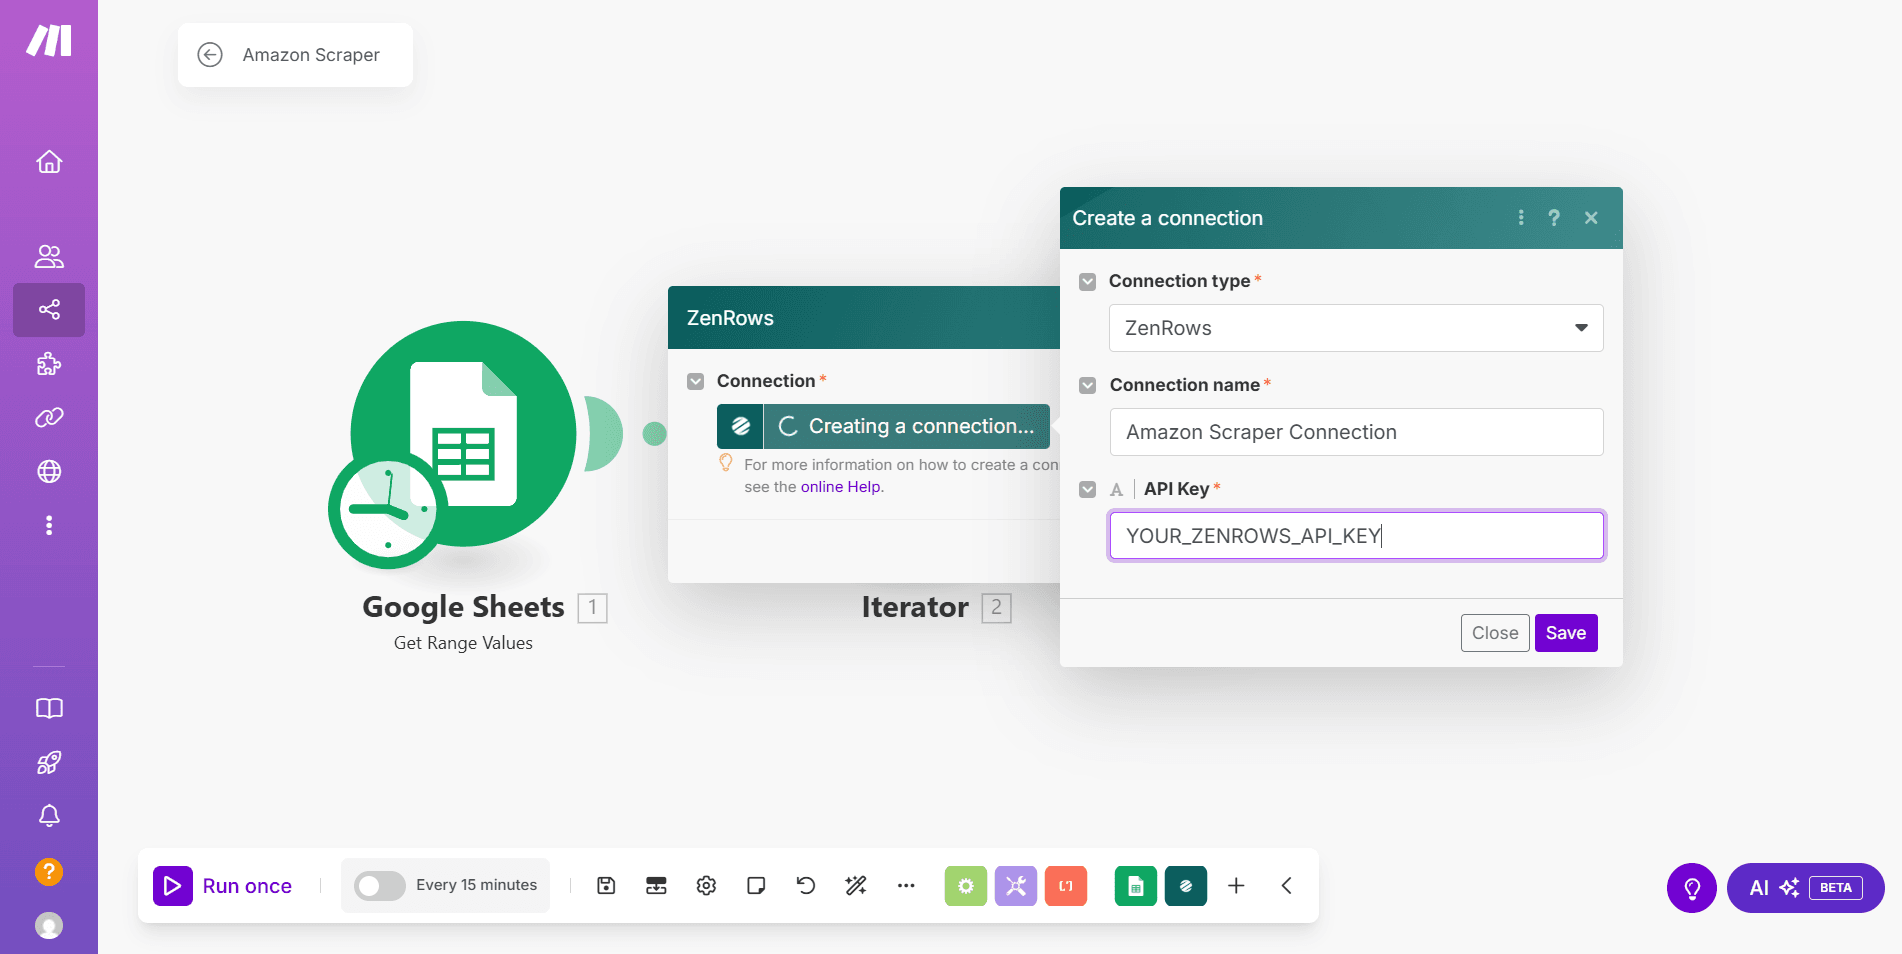
Task: Click the Connection name input field
Action: (1356, 432)
